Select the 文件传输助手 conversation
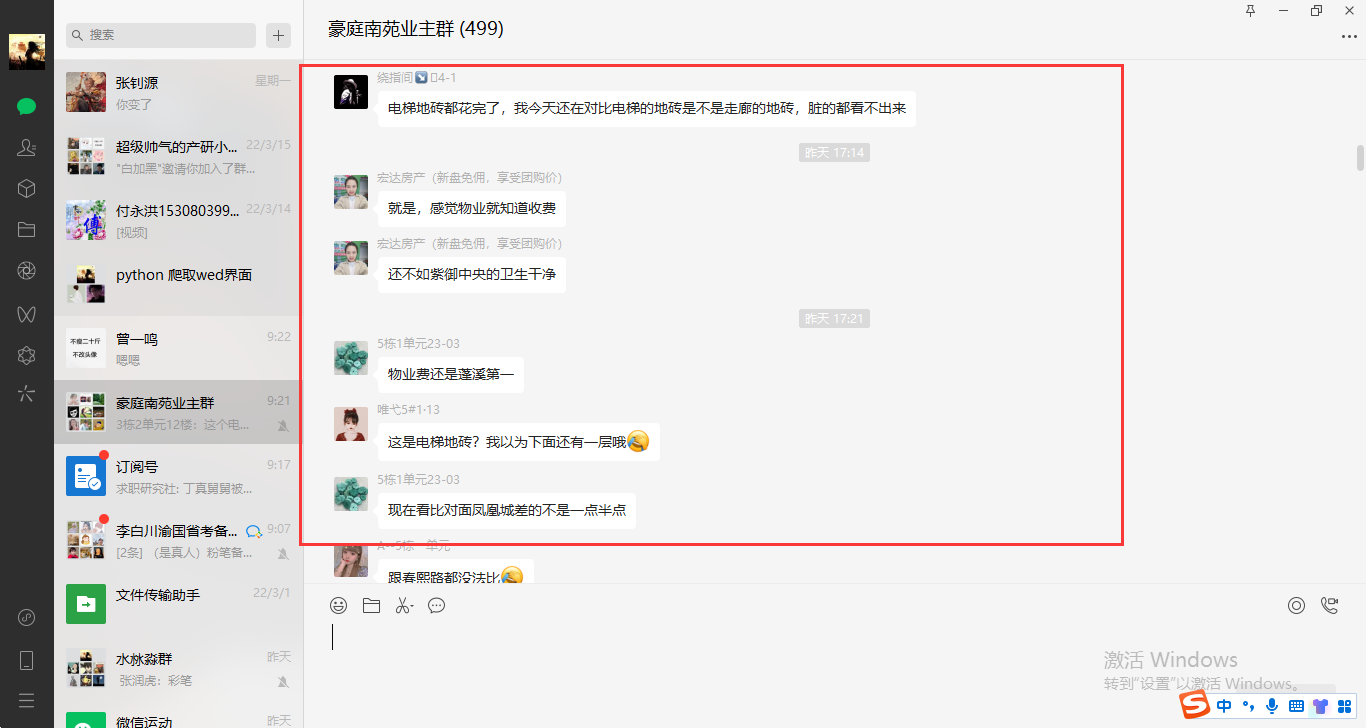1366x728 pixels. pyautogui.click(x=177, y=604)
